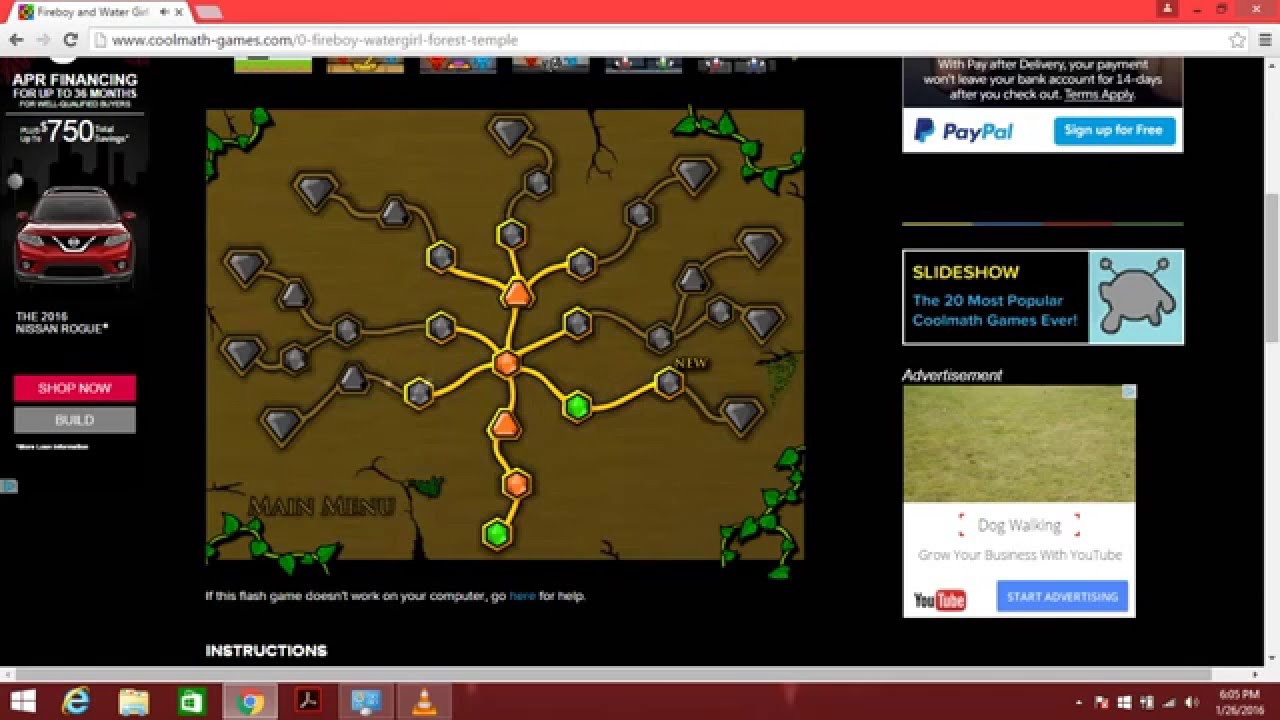Screen dimensions: 1280x720
Task: Open the 'here' help link below the game
Action: click(522, 596)
